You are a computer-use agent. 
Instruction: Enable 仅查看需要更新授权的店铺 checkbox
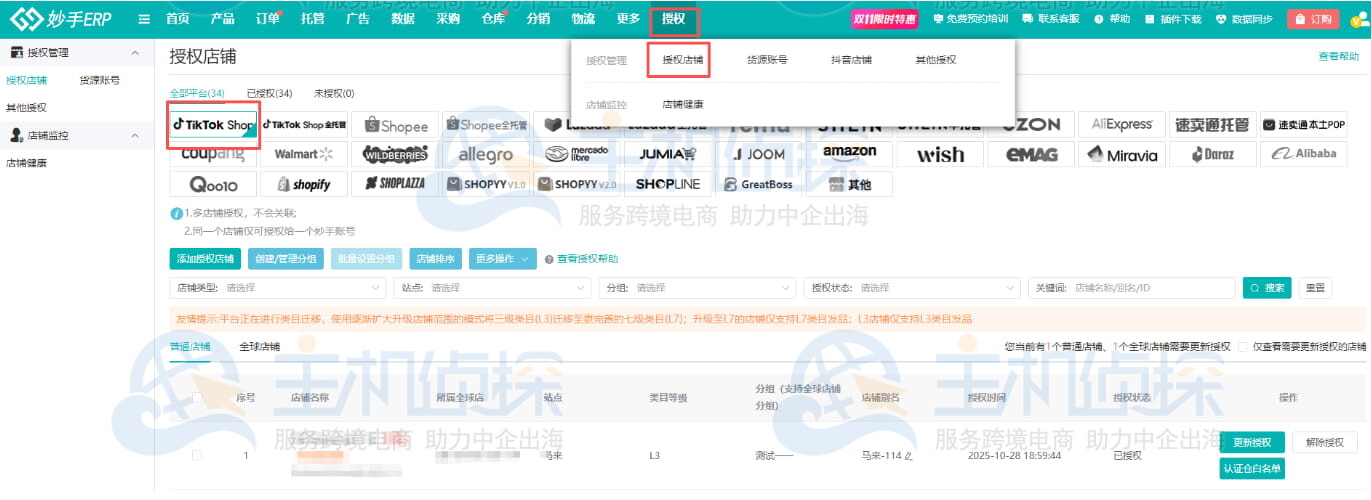[x=1241, y=347]
